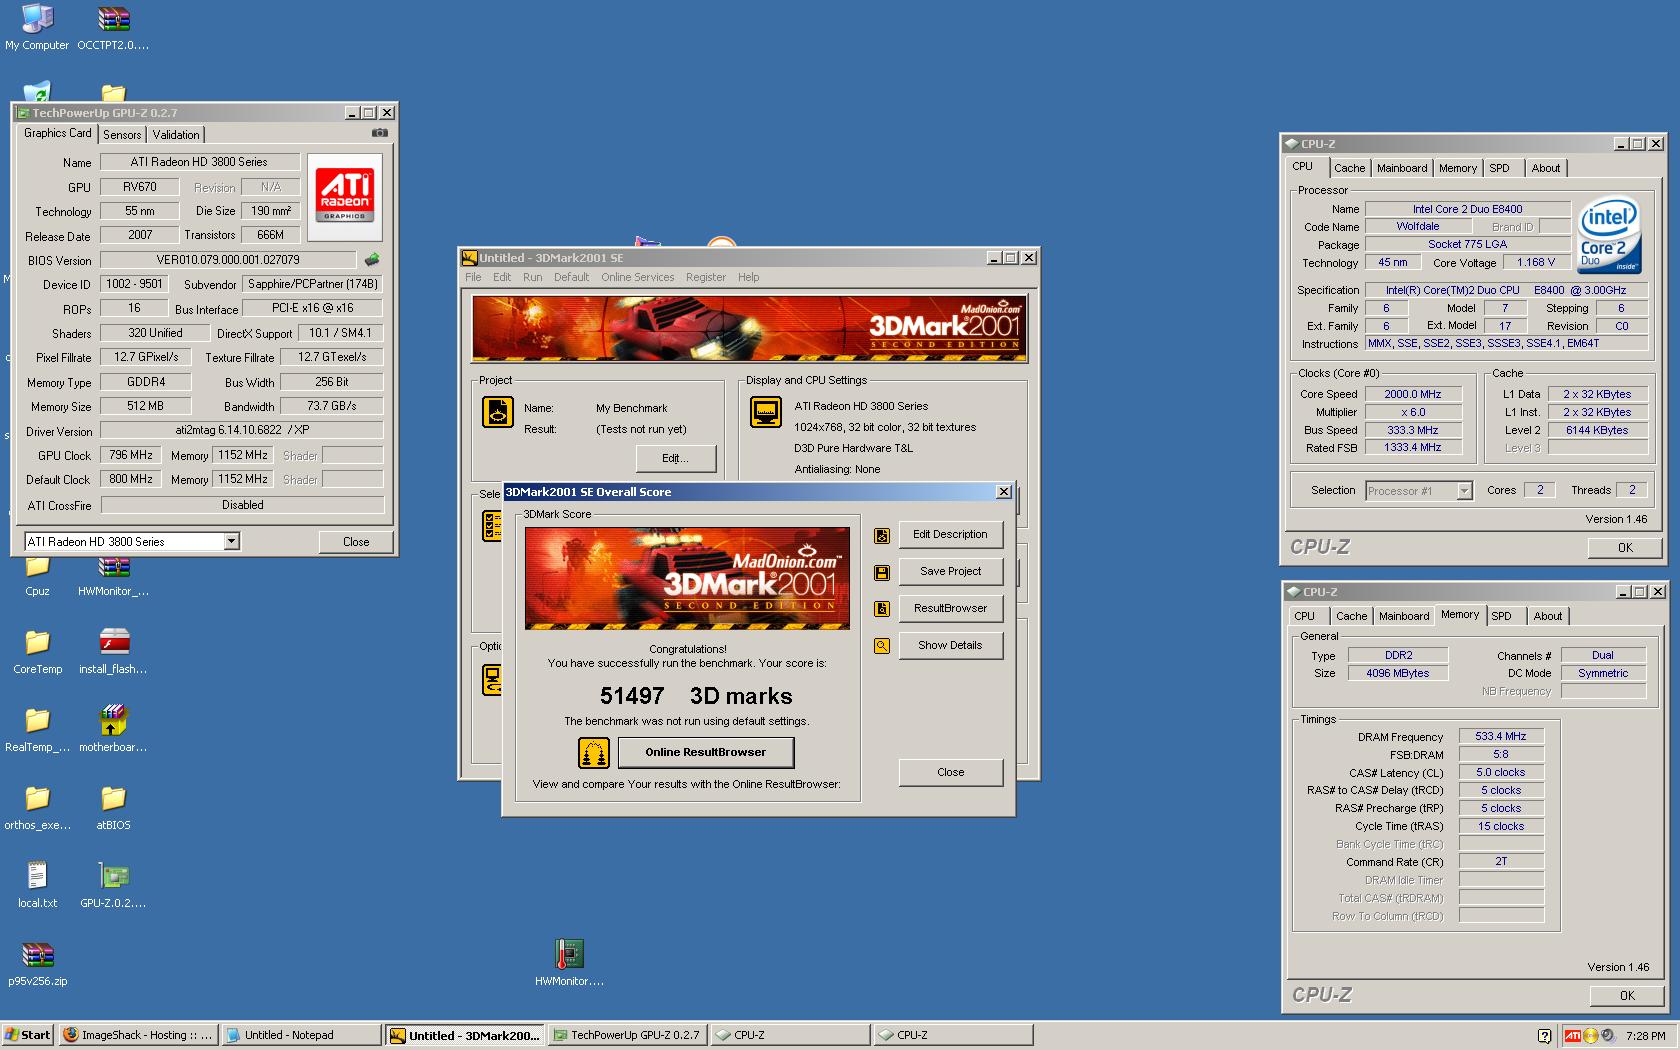
Task: Click the 3DMark2001 banner image in score dialog
Action: tap(687, 578)
